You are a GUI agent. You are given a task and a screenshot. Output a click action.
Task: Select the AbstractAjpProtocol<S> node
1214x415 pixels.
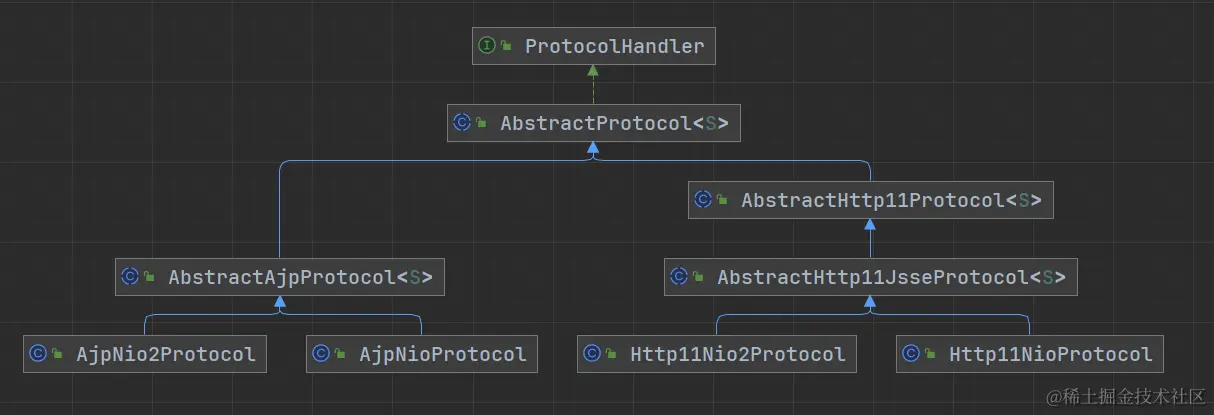[279, 277]
